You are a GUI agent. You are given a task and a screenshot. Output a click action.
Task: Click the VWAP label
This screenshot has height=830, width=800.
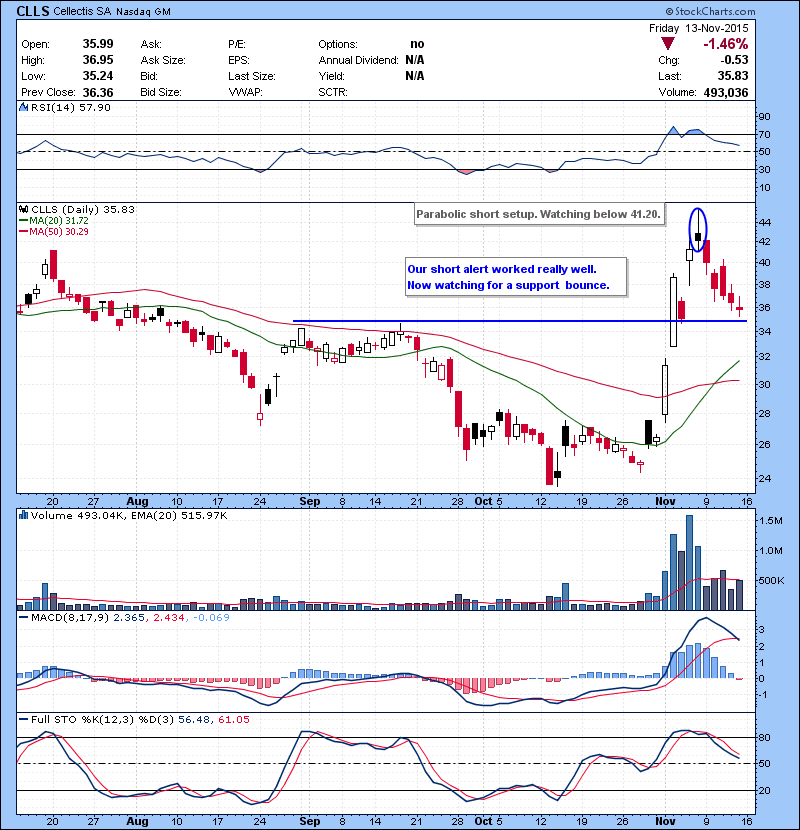click(245, 92)
